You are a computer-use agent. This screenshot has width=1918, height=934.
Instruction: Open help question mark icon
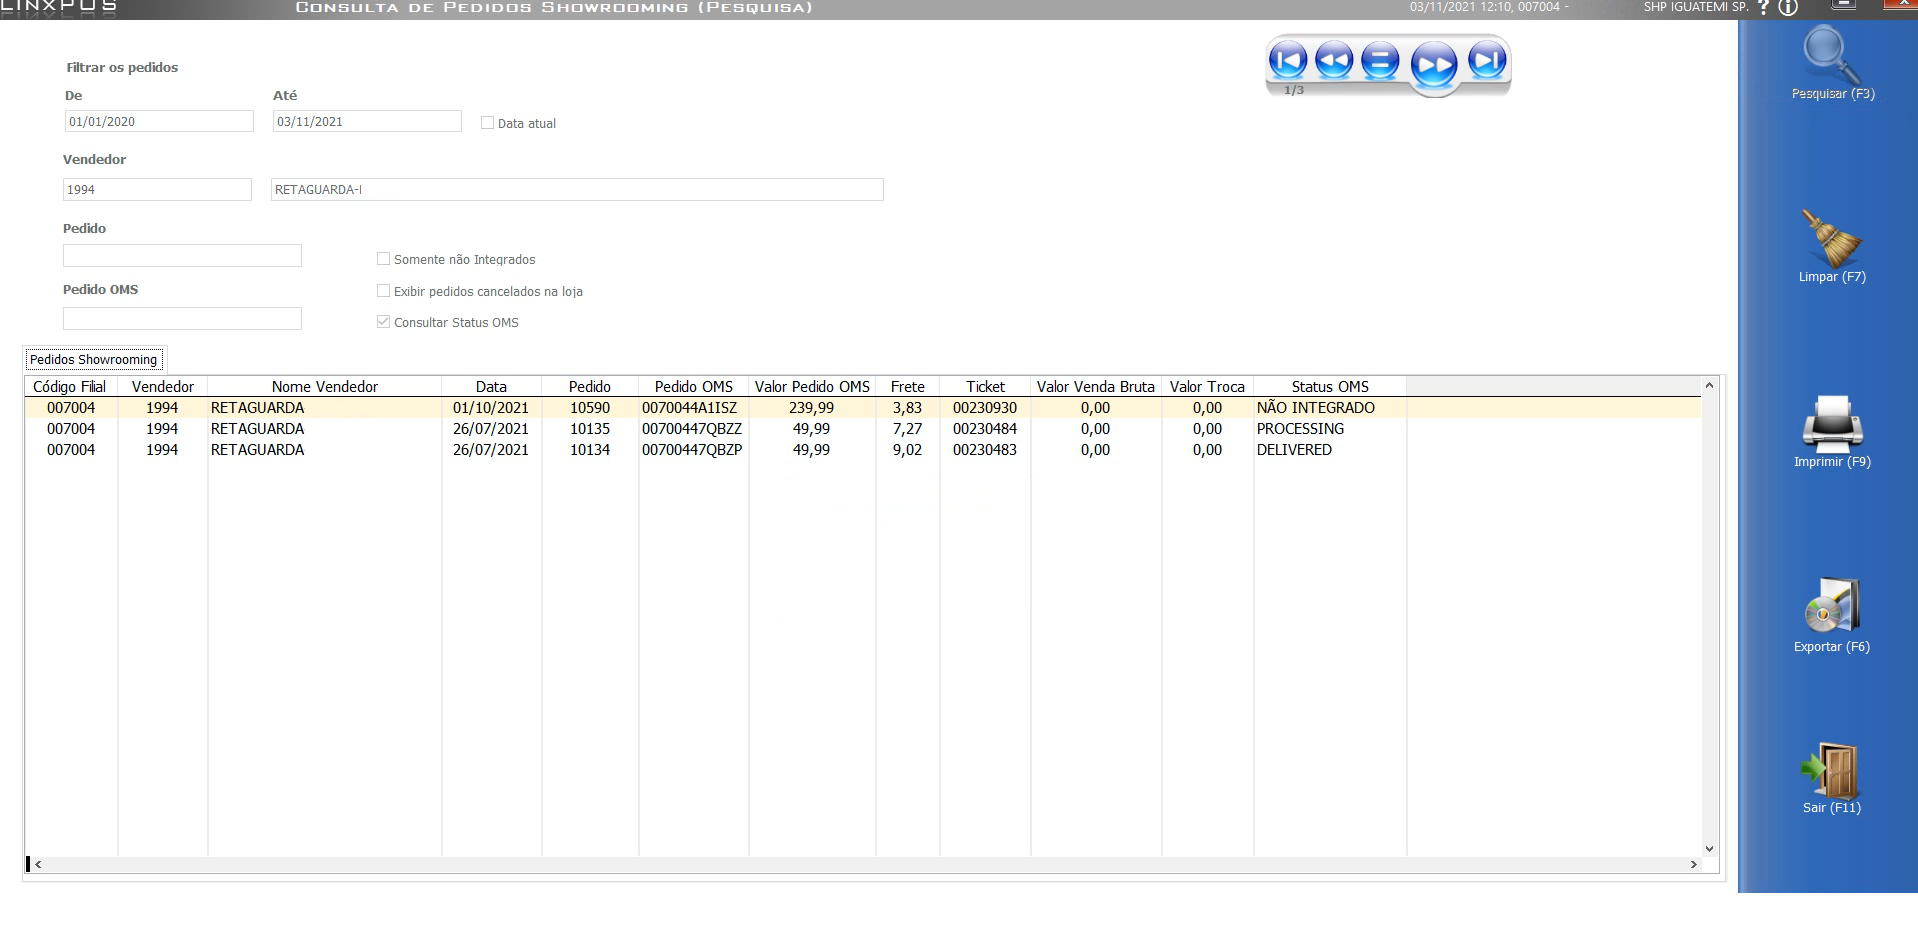[1763, 8]
